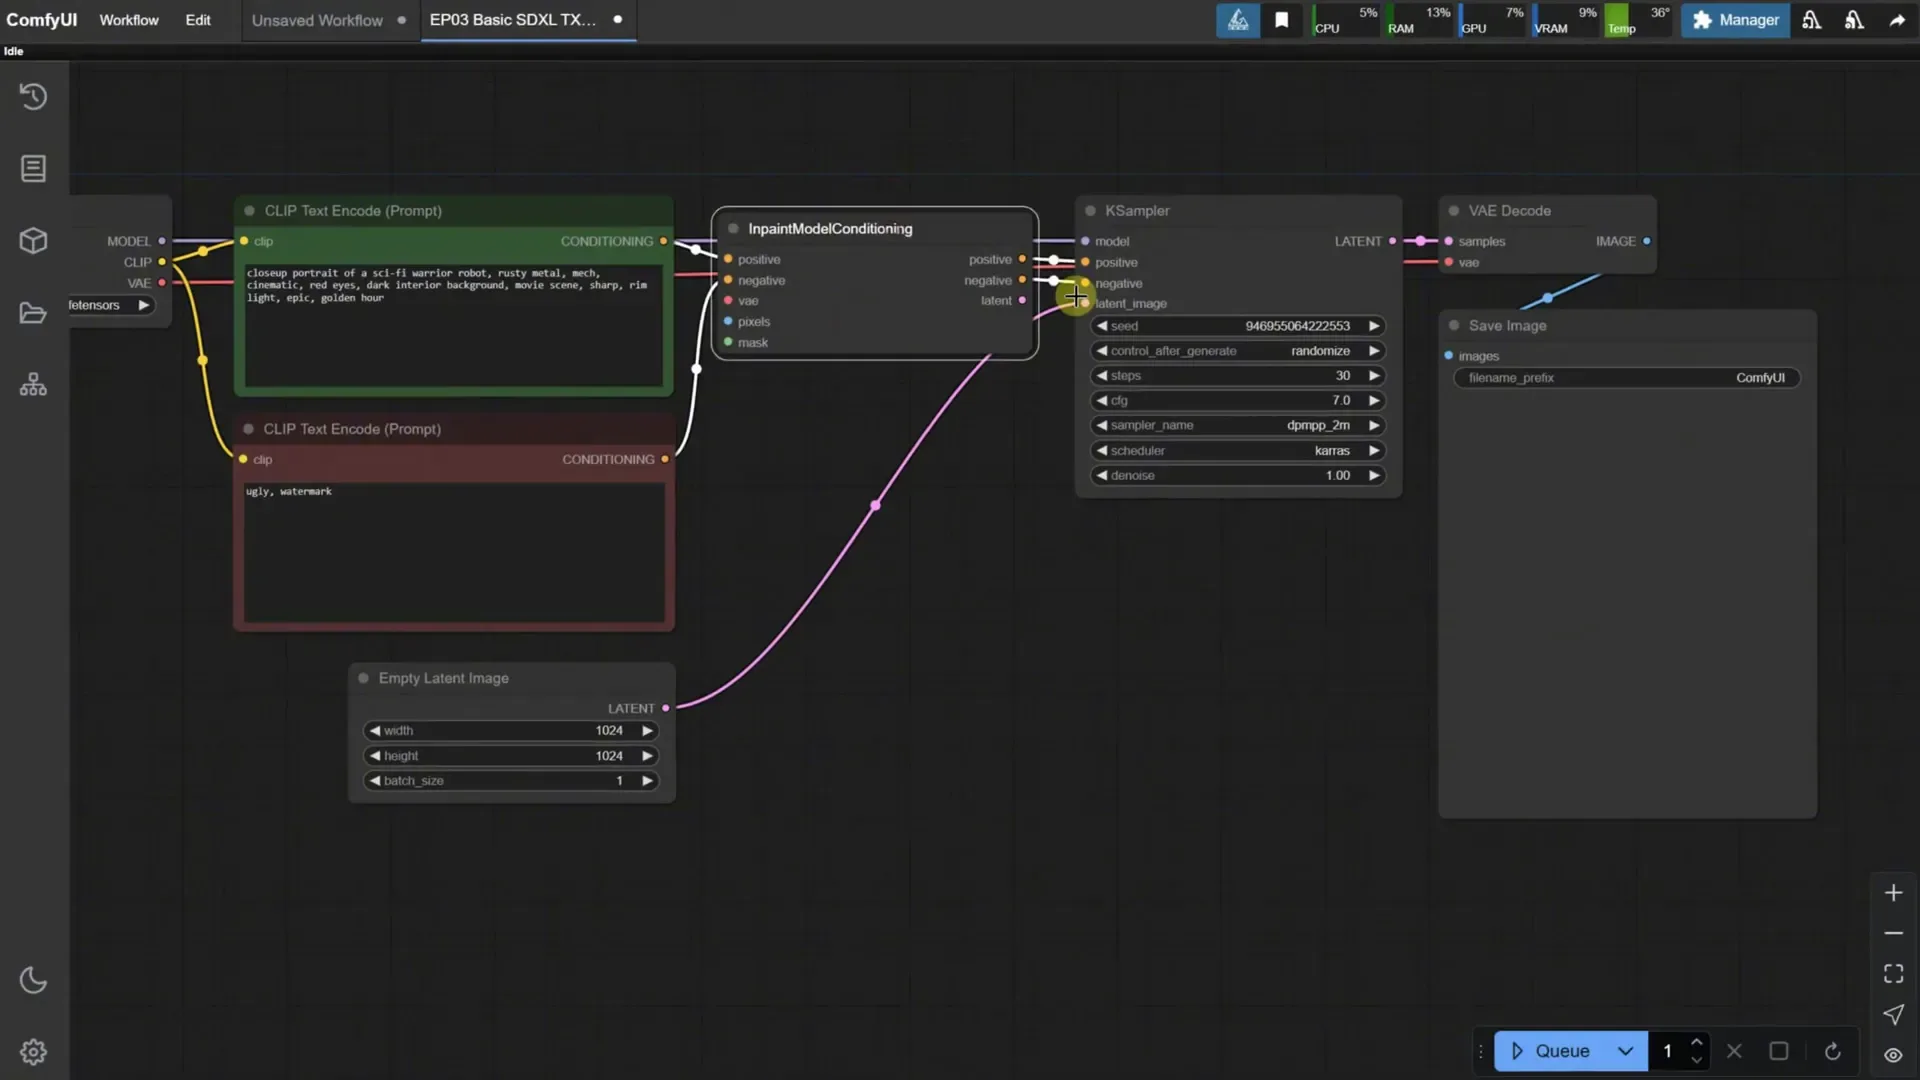Select the model library icon in sidebar
Screen dimensions: 1920x1080
pyautogui.click(x=33, y=240)
